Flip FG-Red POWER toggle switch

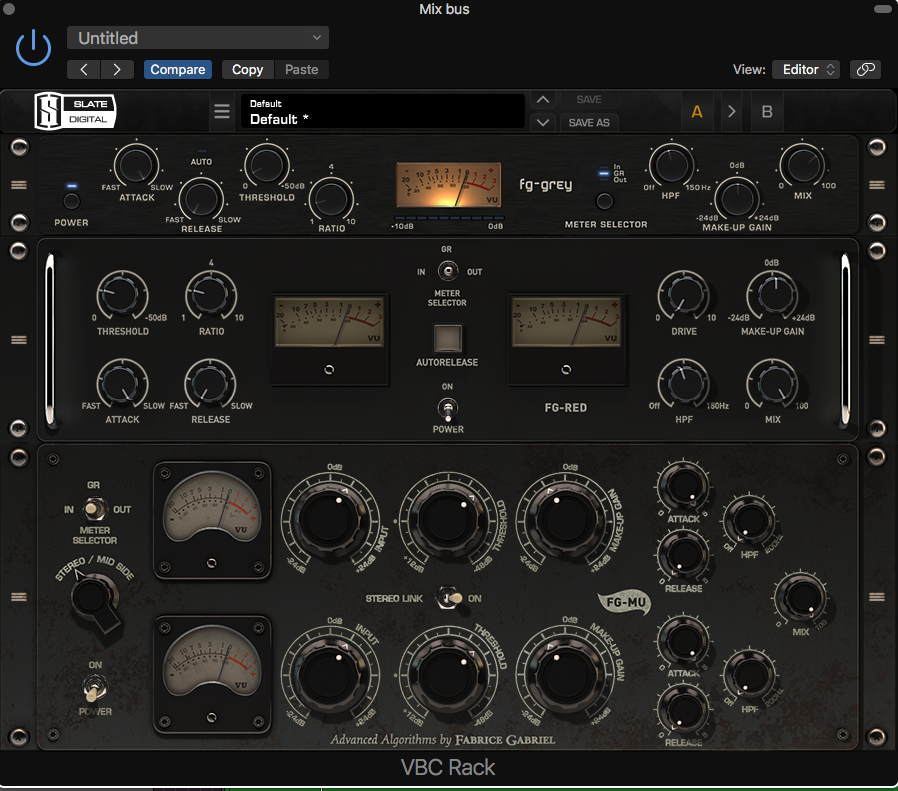click(448, 409)
